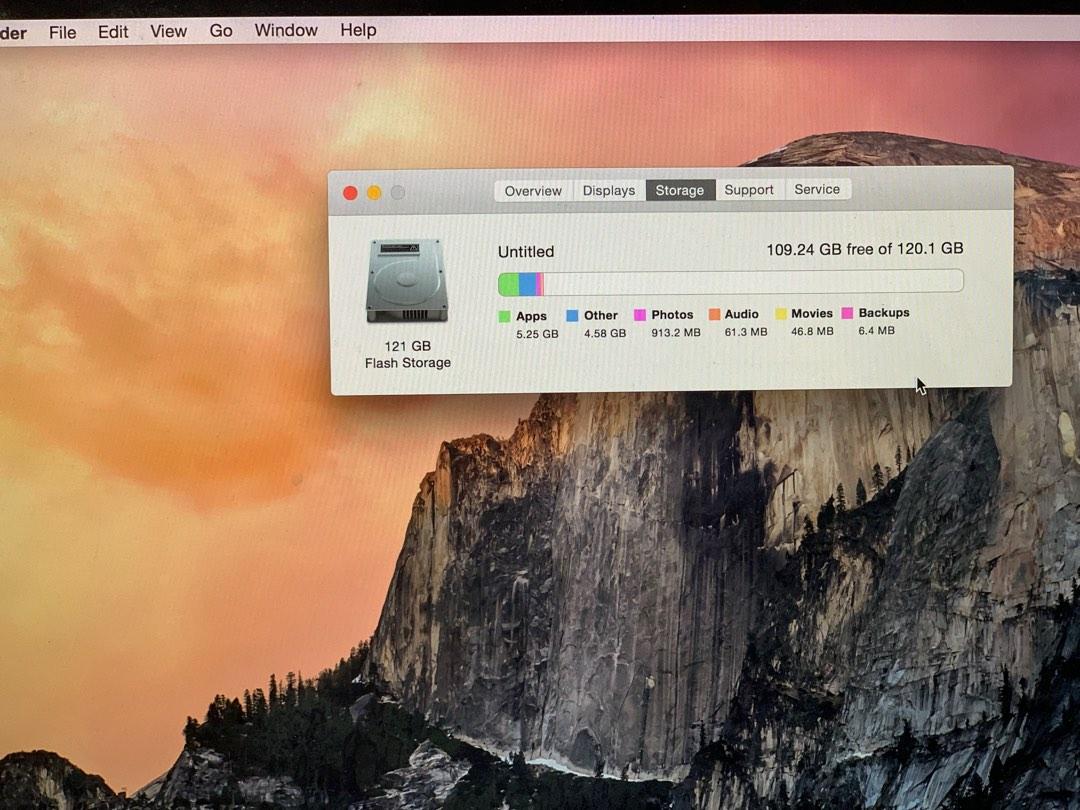Click the pink Backups color swatch
This screenshot has width=1080, height=810.
(847, 313)
